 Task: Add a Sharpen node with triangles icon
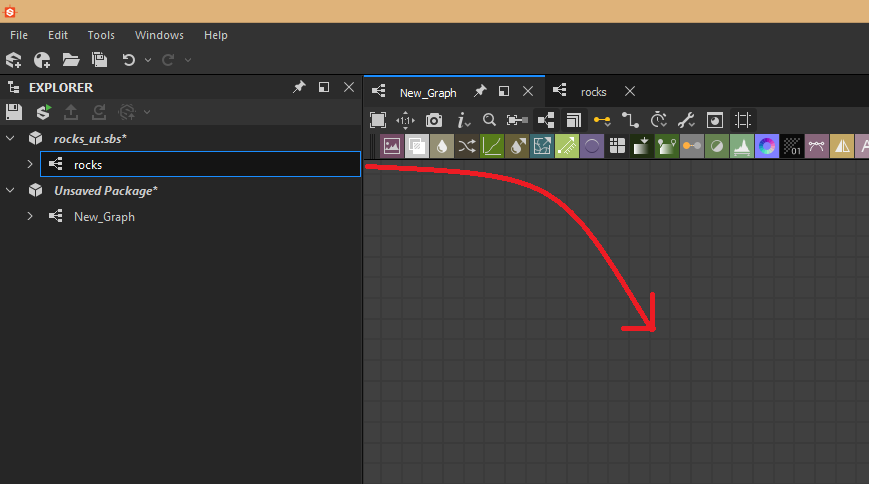[x=842, y=146]
